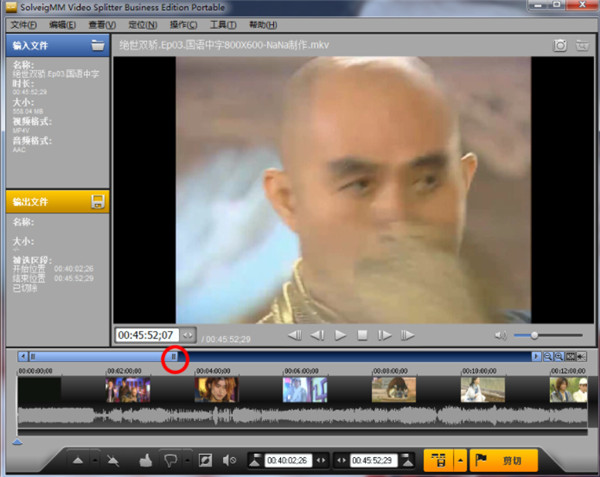Click the blue timeline position marker
Viewport: 600px width, 477px height.
17,442
